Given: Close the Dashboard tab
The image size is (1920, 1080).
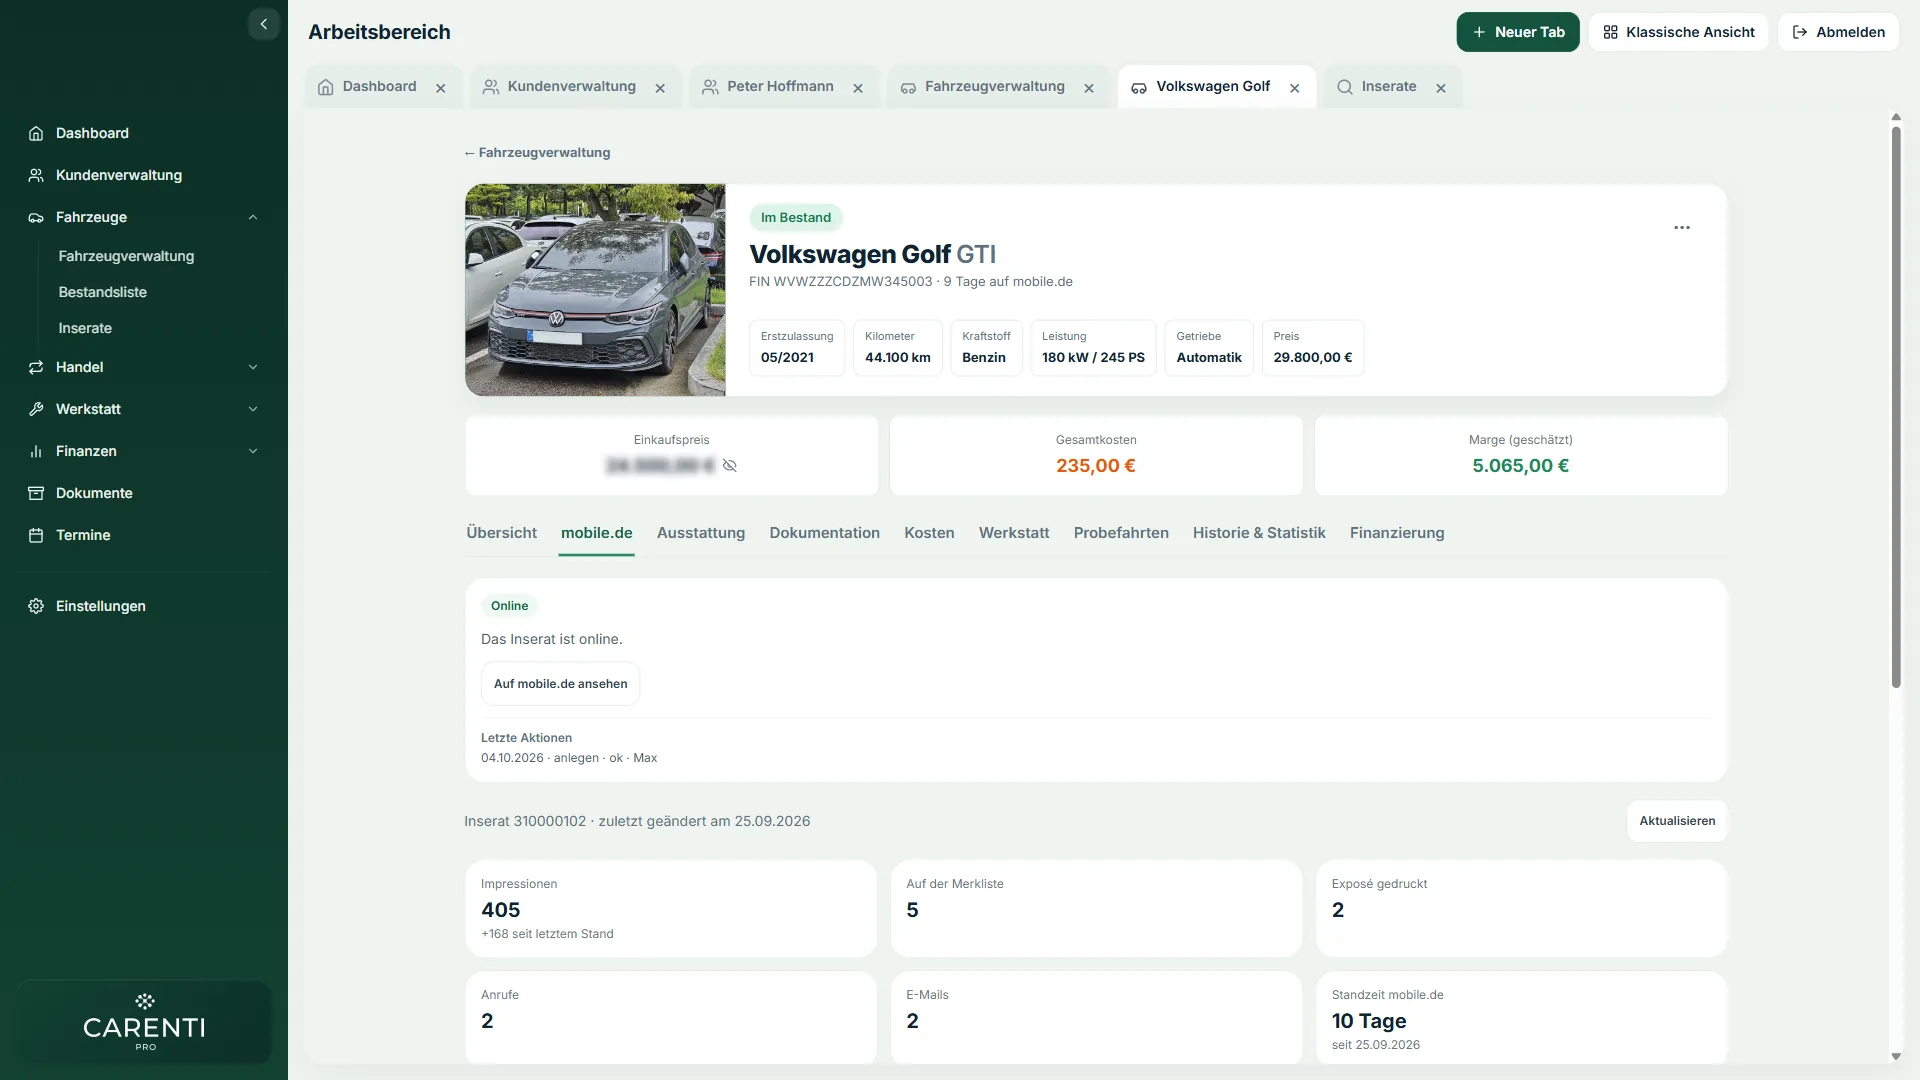Looking at the screenshot, I should click(x=441, y=88).
